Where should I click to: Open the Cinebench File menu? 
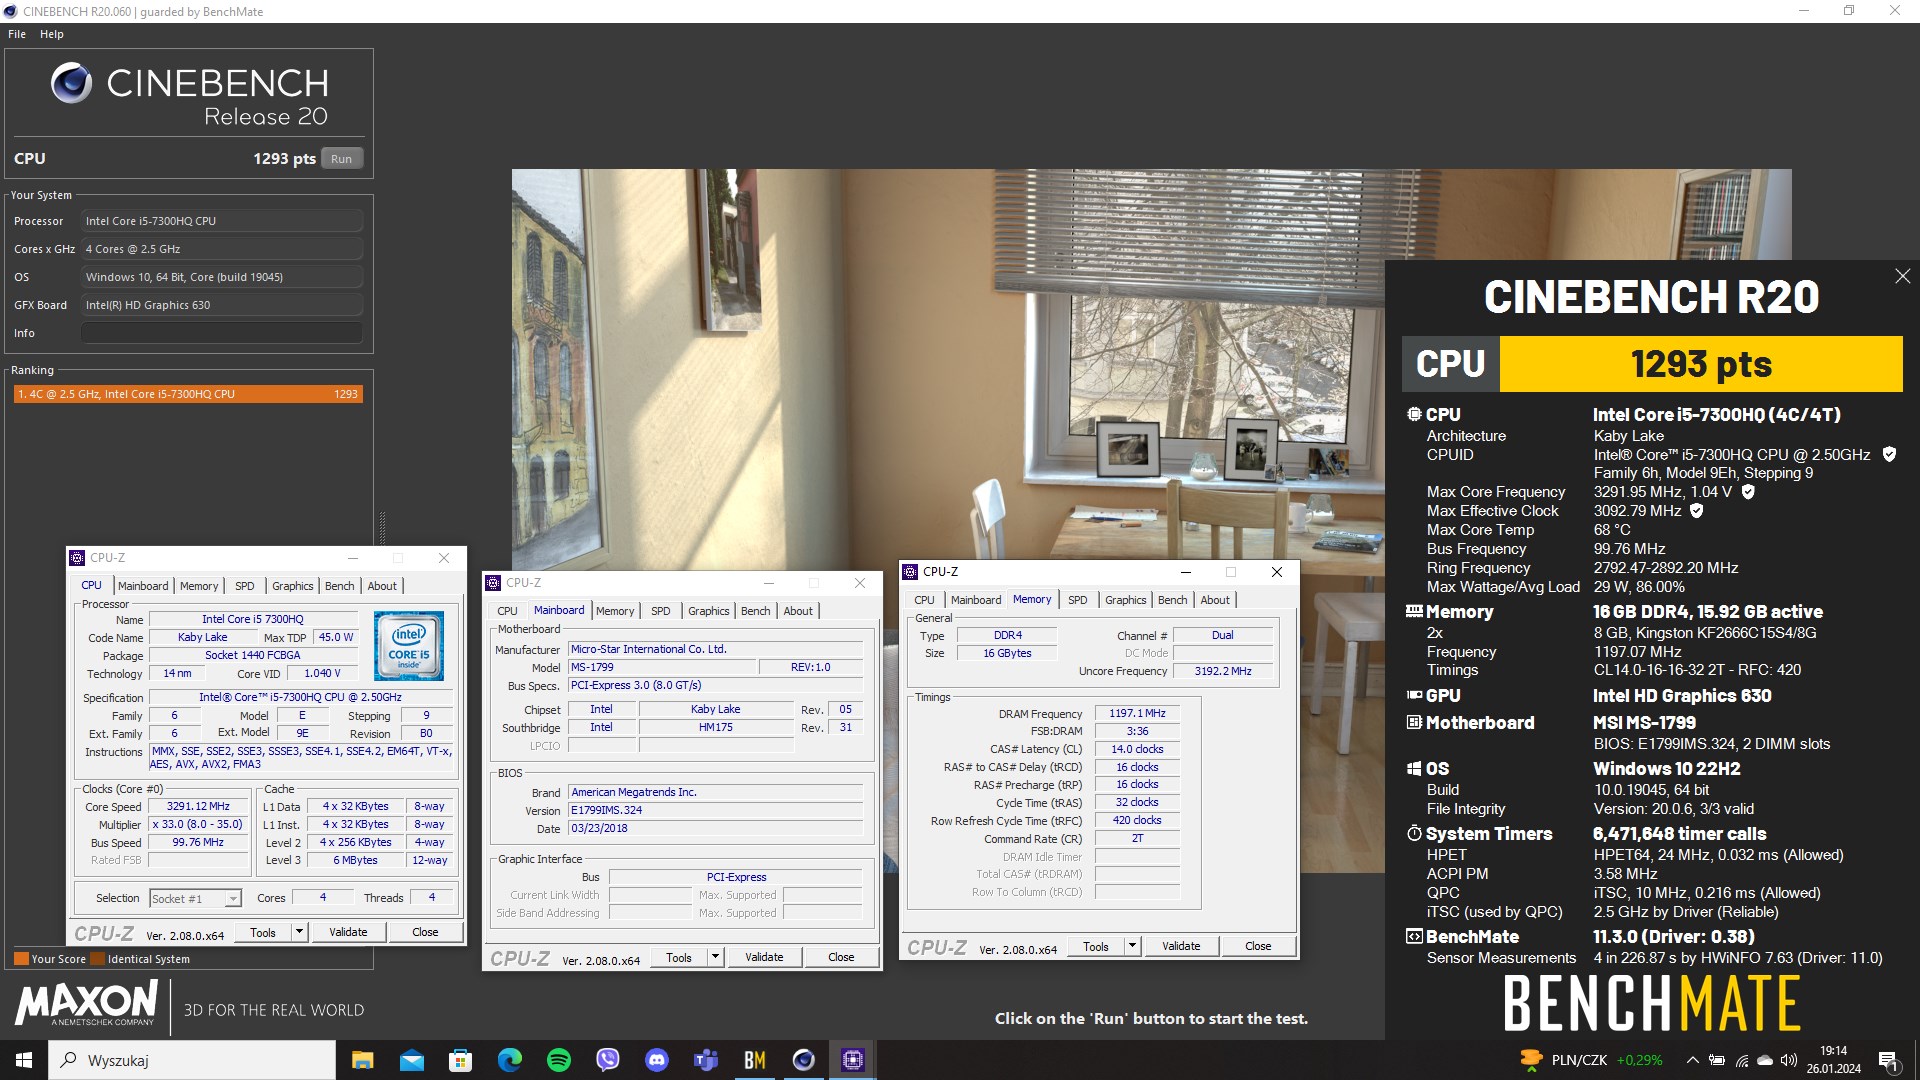(17, 34)
